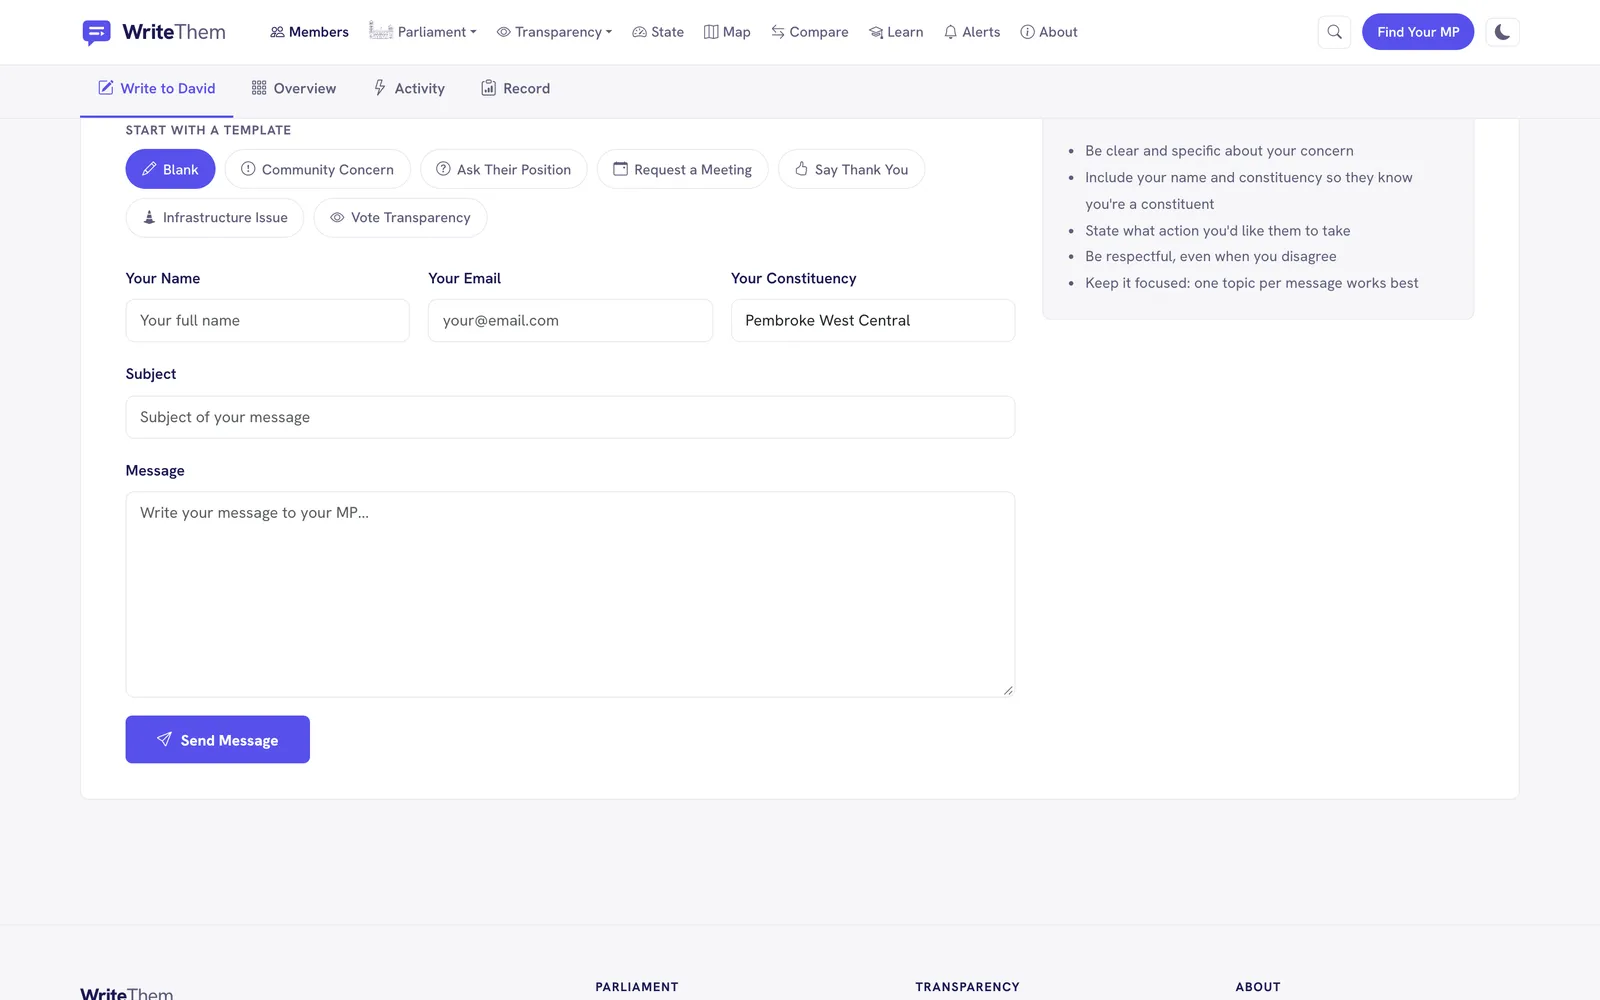Screen dimensions: 1600x1000
Task: Click the Your Constituency field
Action: tap(873, 320)
